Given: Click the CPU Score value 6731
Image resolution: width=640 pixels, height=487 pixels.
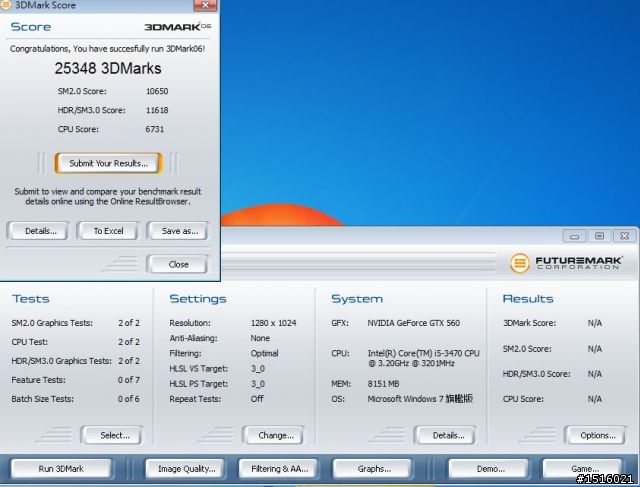Looking at the screenshot, I should coord(155,129).
